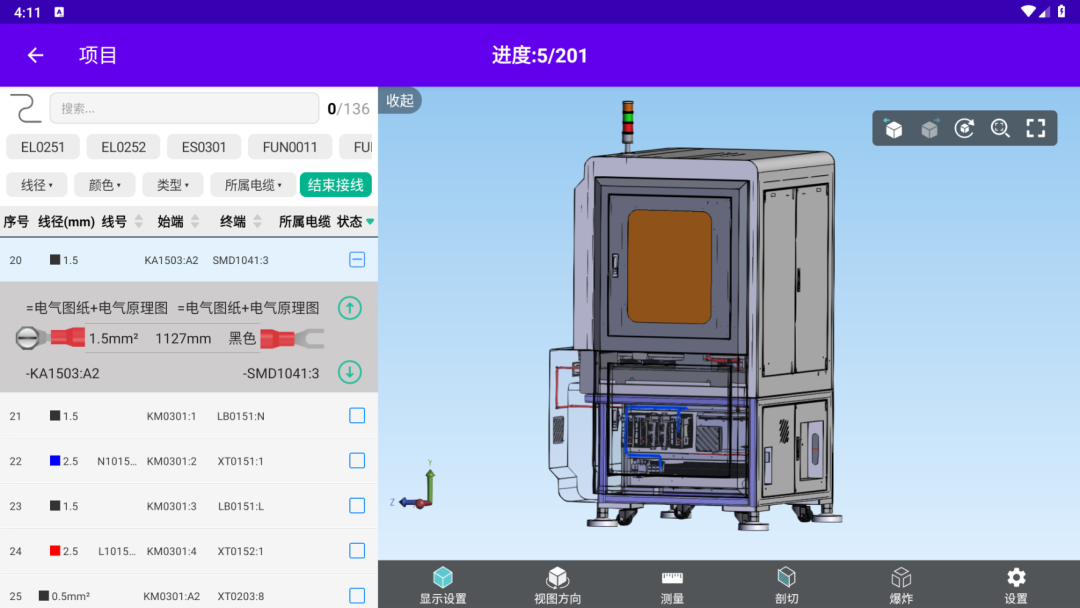This screenshot has width=1080, height=608.
Task: Tap the 项目 project title
Action: [98, 55]
